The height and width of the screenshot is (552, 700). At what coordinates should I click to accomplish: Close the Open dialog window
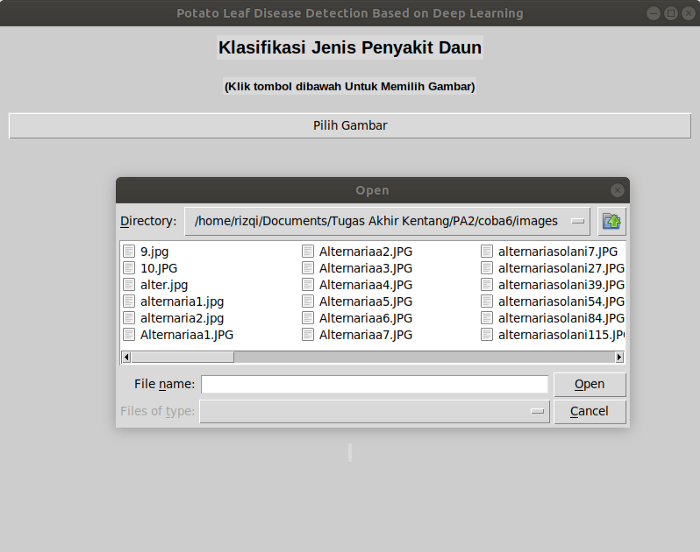[x=618, y=190]
